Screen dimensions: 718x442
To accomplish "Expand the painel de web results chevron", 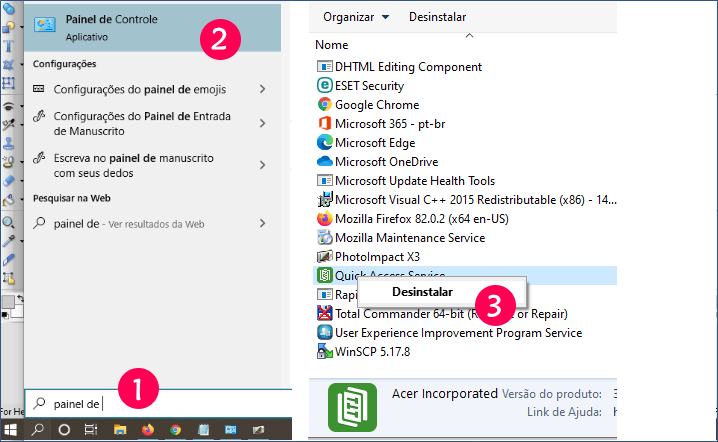I will (262, 223).
